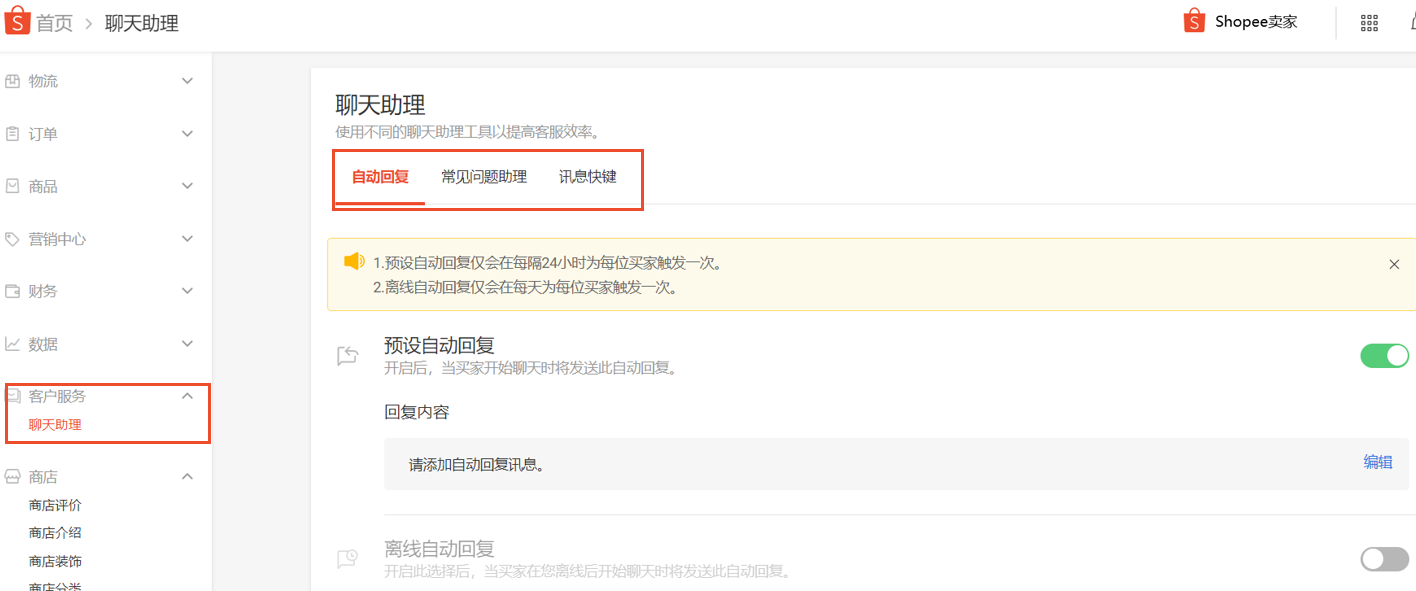Expand the 数据 menu chevron
The height and width of the screenshot is (591, 1416).
pyautogui.click(x=187, y=344)
